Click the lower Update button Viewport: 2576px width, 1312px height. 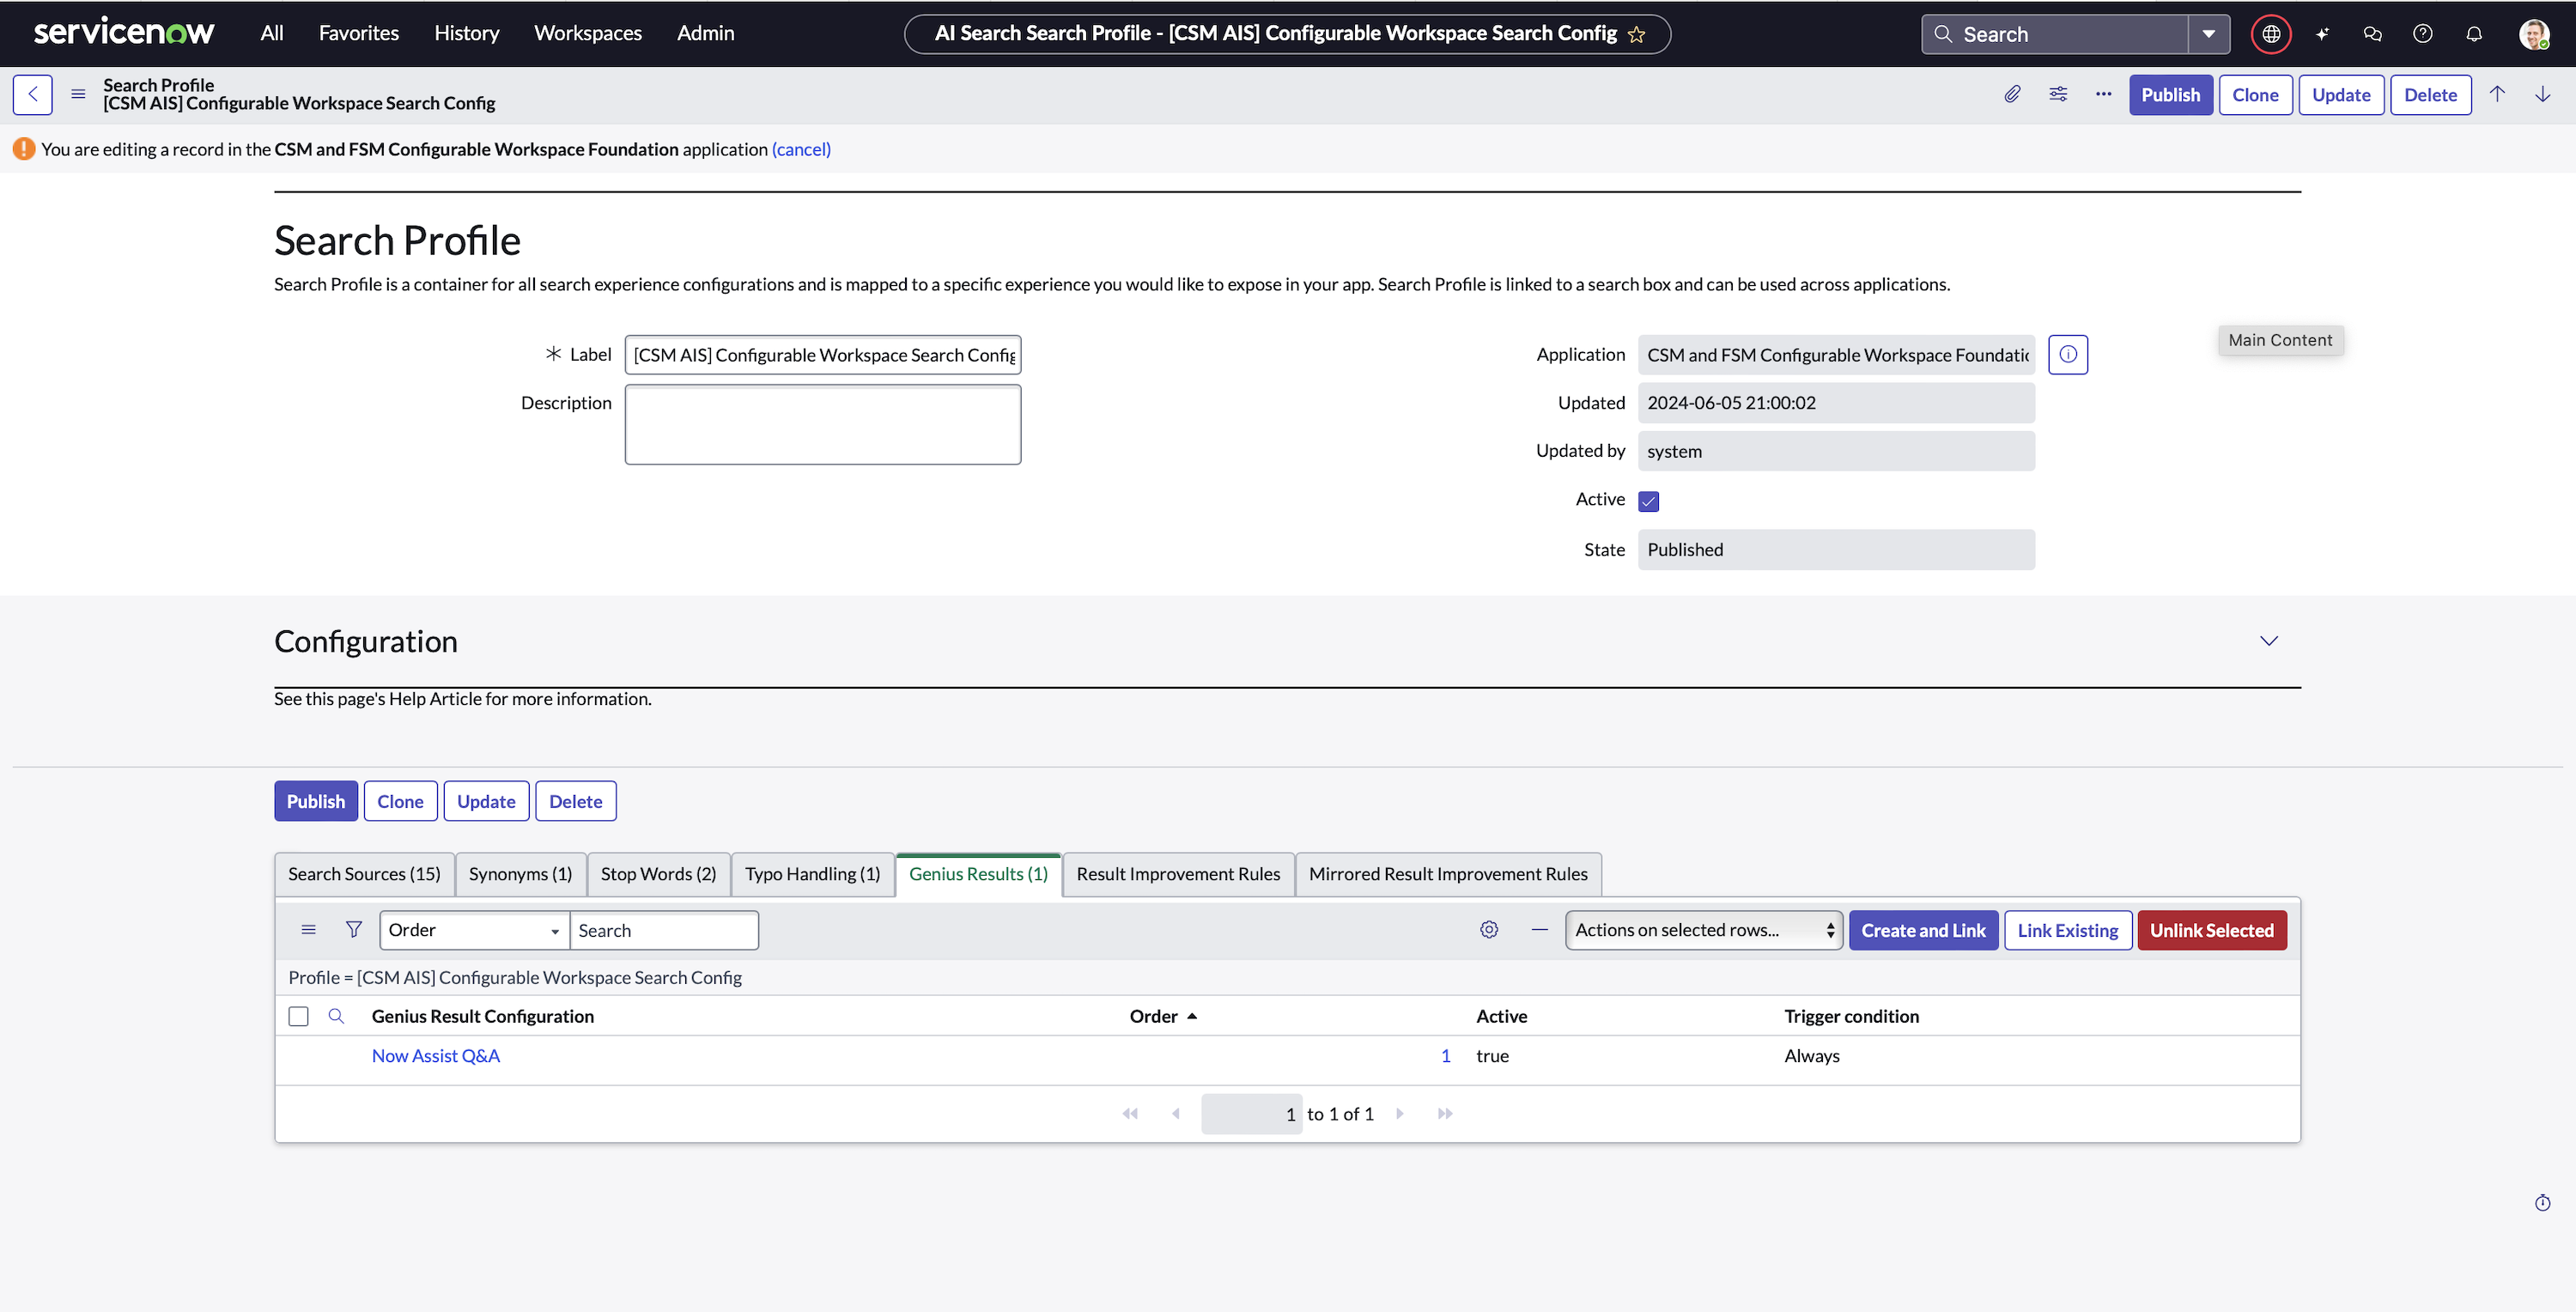[486, 801]
